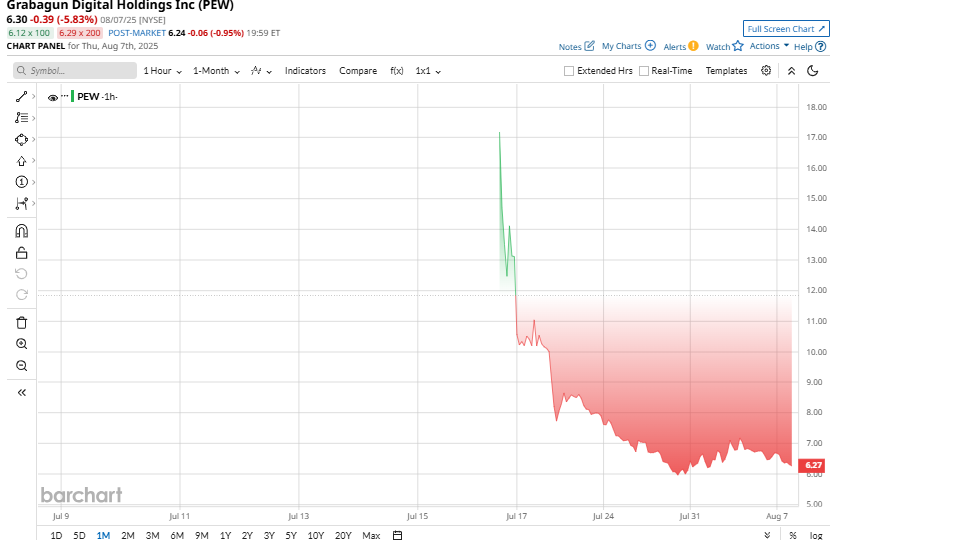971x540 pixels.
Task: Delete drawings with trash icon
Action: pos(22,323)
